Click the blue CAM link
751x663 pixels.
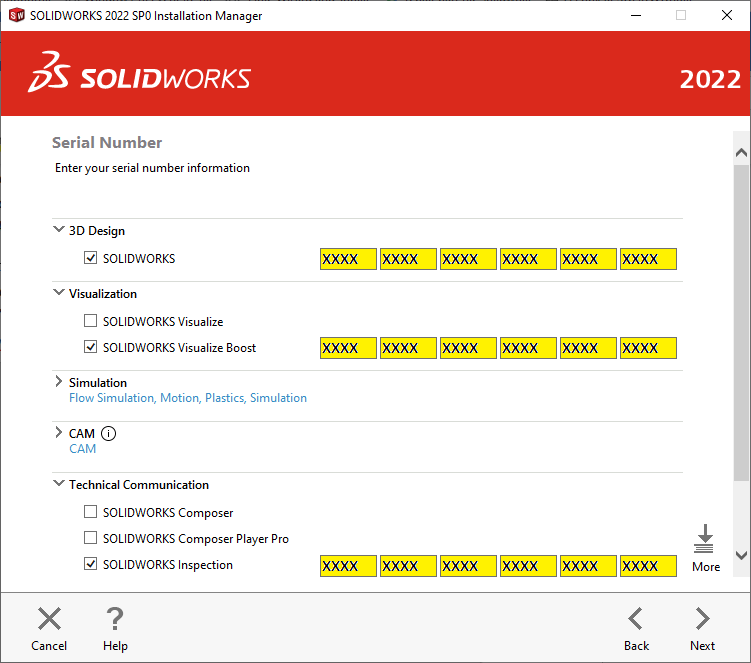pos(83,449)
